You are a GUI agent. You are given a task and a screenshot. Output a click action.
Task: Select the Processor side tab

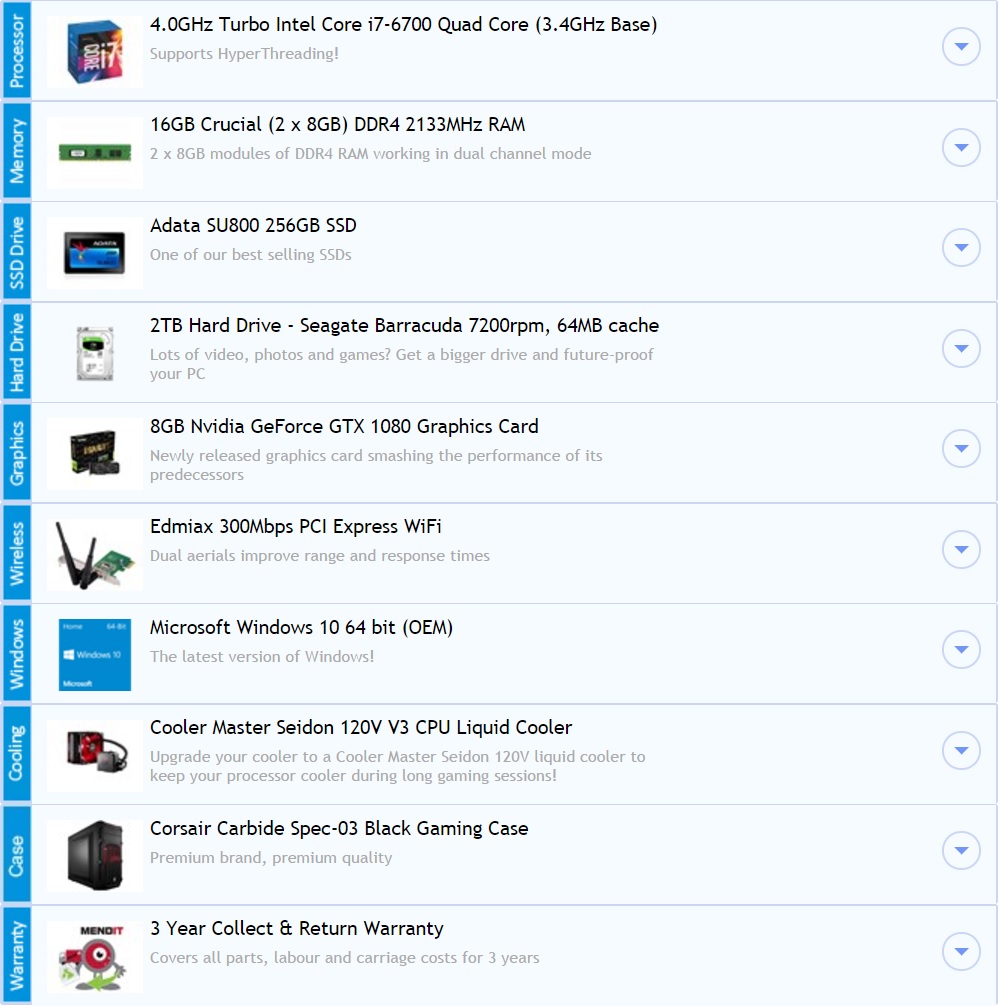[x=16, y=50]
